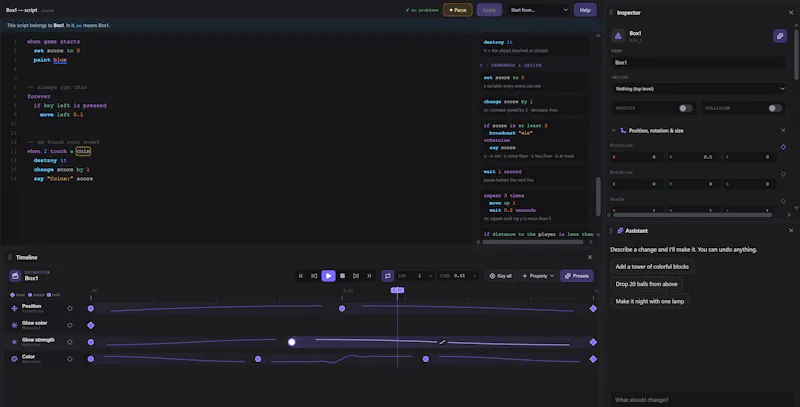The image size is (800, 407).
Task: Click 'Add a tower of colorful blocks'
Action: coord(652,267)
